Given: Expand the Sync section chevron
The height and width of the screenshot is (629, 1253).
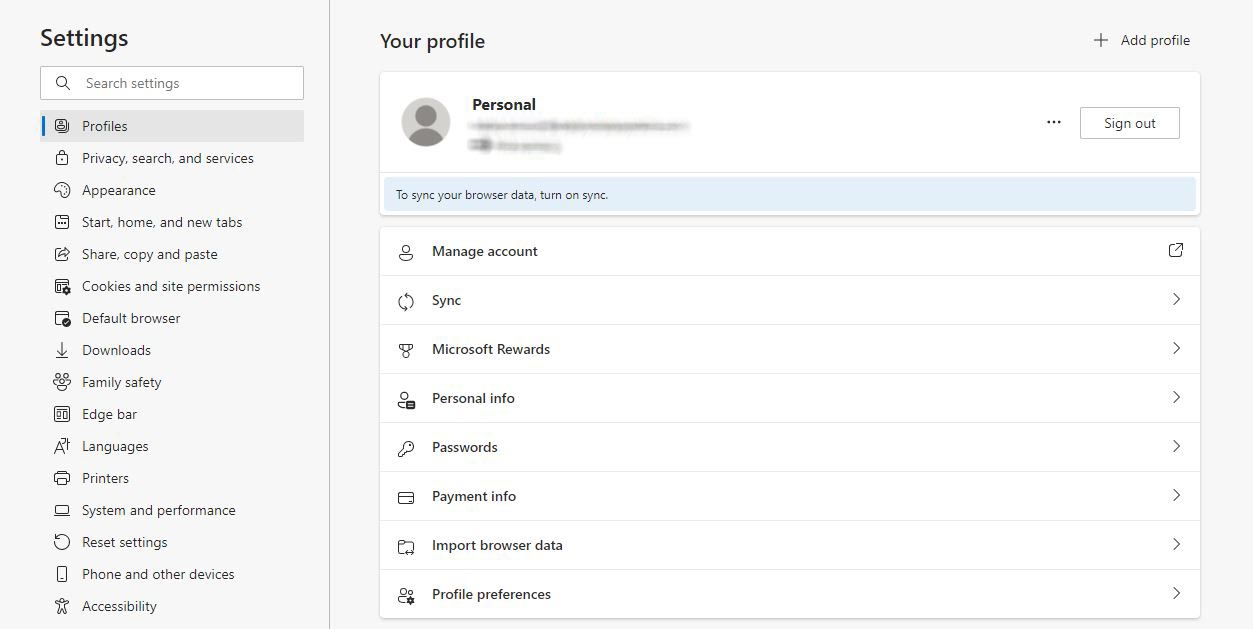Looking at the screenshot, I should [1176, 300].
